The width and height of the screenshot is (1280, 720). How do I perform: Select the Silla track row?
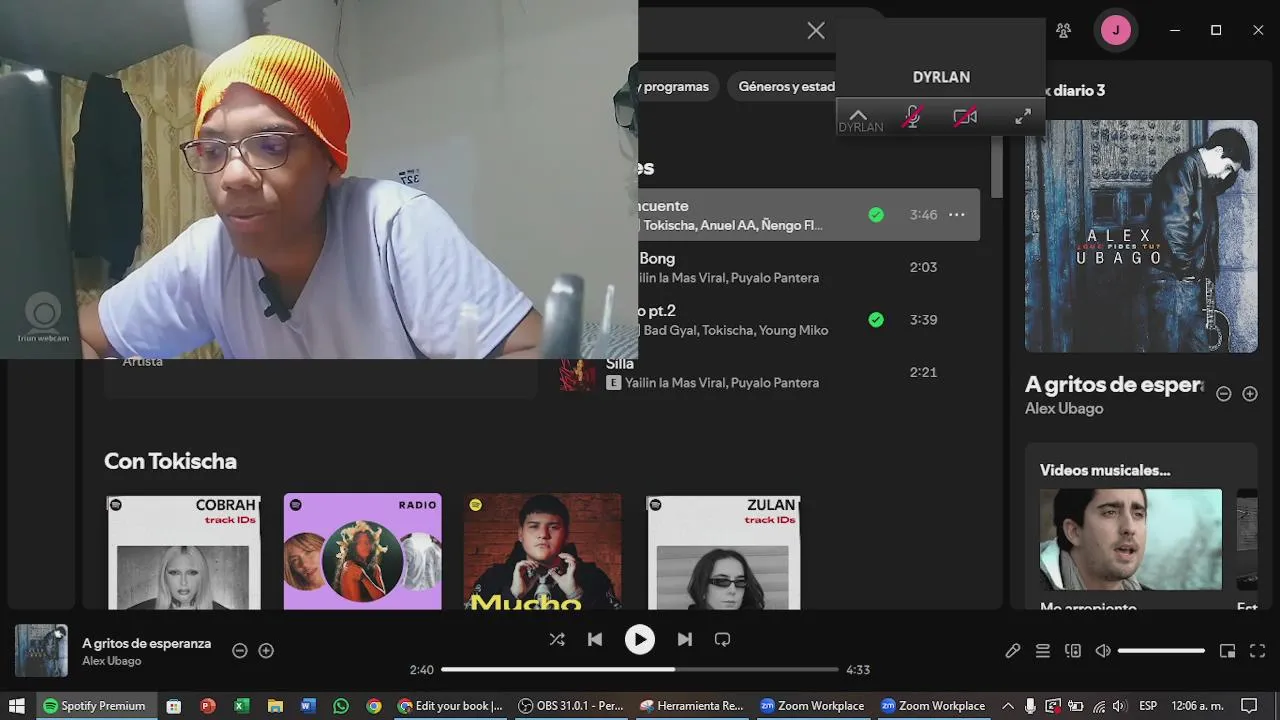[767, 372]
